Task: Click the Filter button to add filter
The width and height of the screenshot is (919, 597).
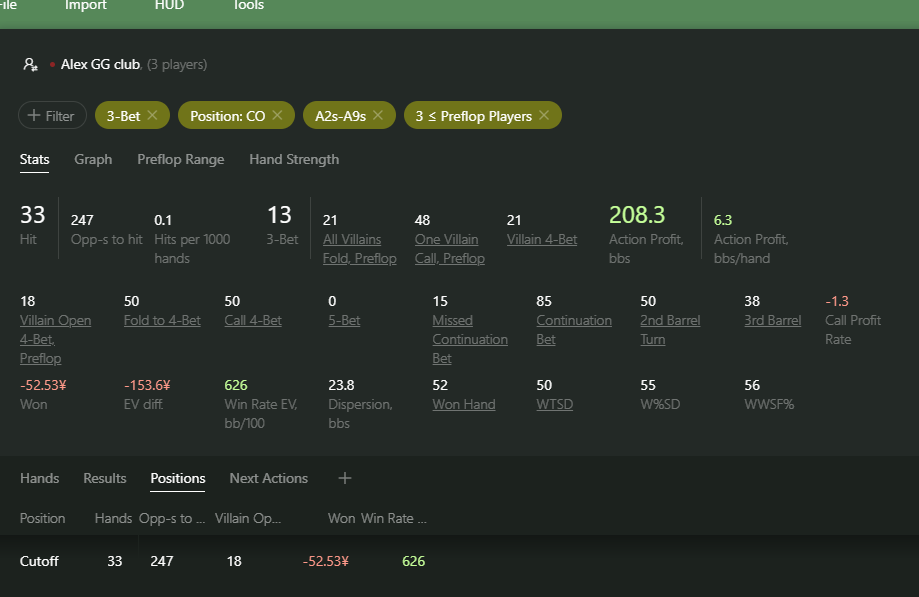Action: click(52, 116)
